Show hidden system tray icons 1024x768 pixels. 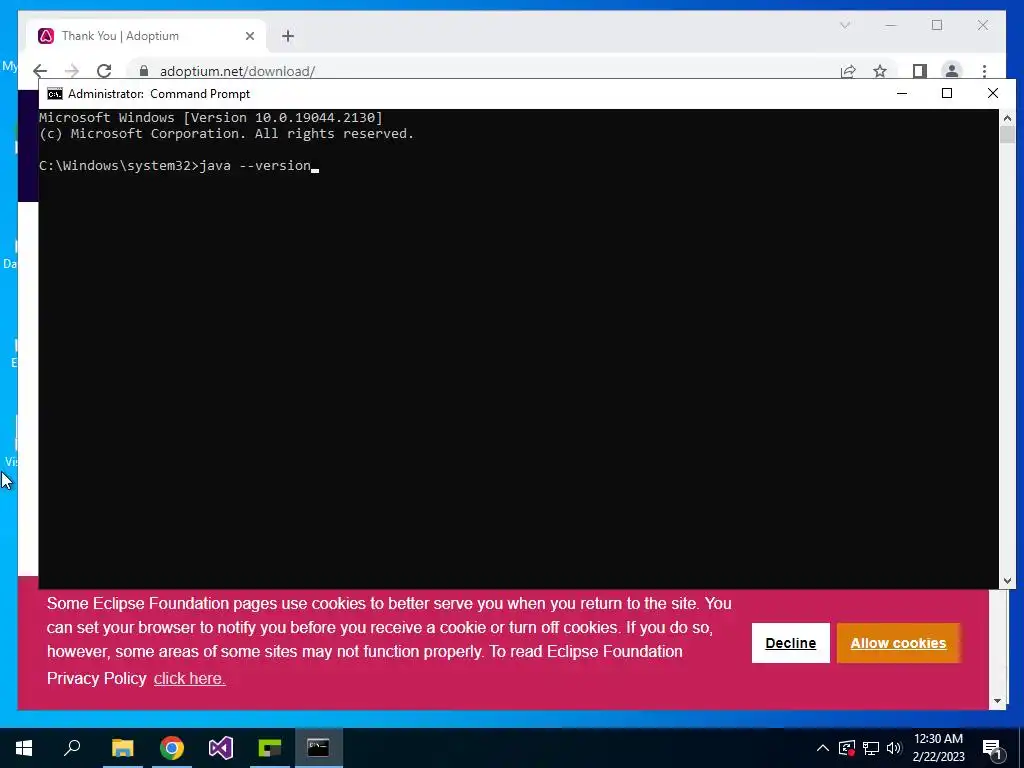tap(823, 748)
